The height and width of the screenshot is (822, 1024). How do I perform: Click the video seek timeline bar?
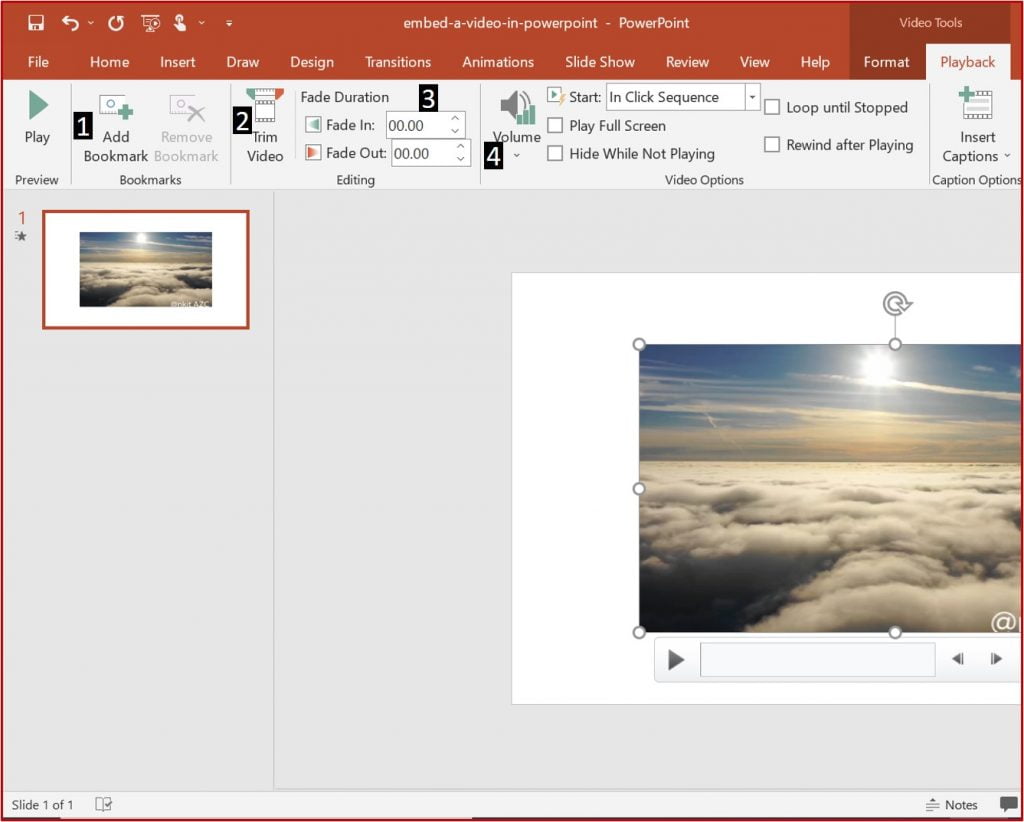817,659
